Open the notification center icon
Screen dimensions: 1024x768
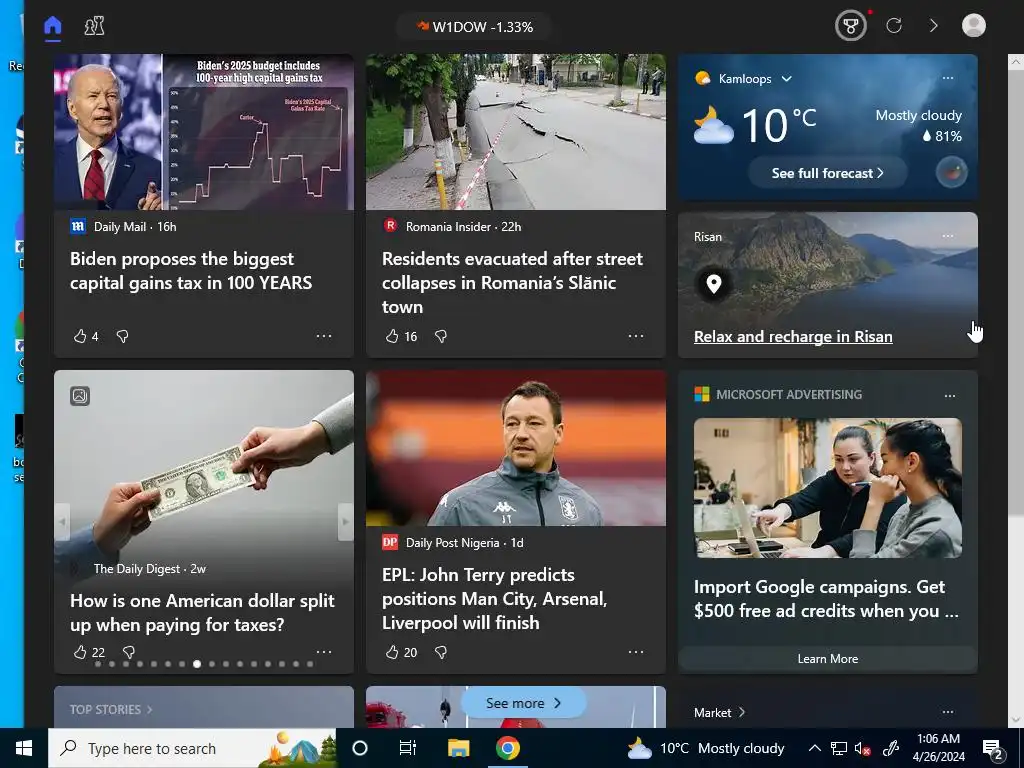[993, 748]
